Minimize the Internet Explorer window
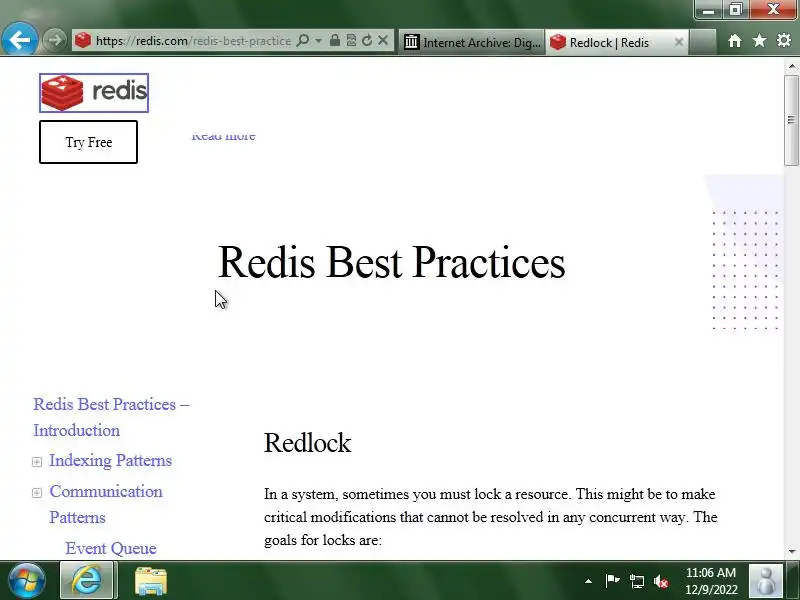The height and width of the screenshot is (600, 800). pyautogui.click(x=709, y=10)
